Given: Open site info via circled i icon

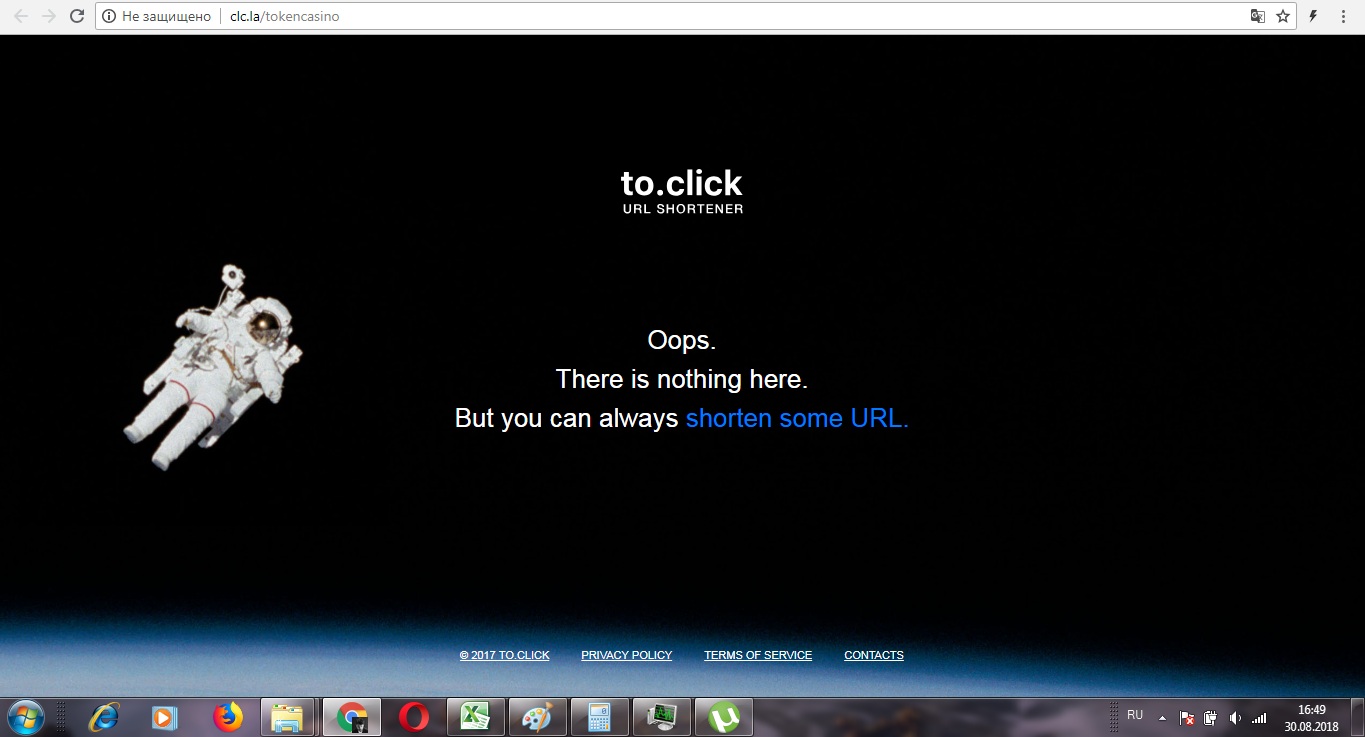Looking at the screenshot, I should (110, 16).
